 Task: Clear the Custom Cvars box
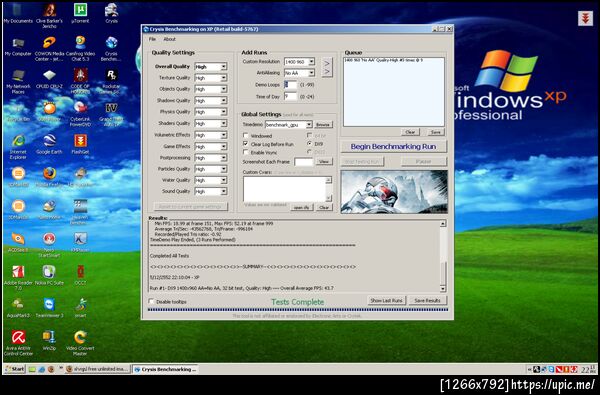tap(324, 207)
